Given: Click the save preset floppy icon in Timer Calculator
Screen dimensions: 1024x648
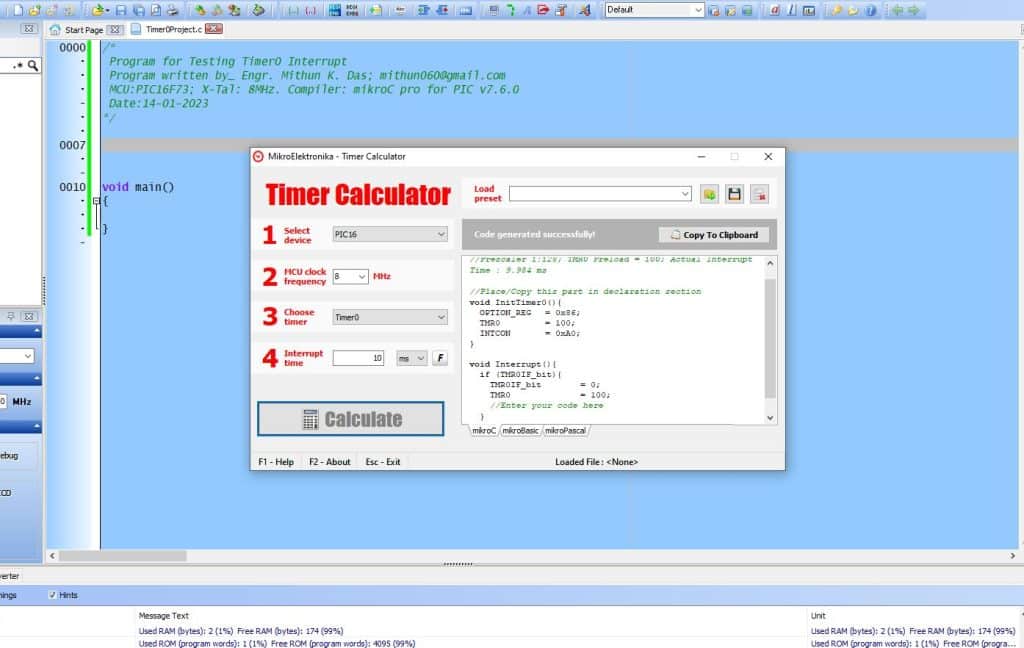Looking at the screenshot, I should point(734,194).
